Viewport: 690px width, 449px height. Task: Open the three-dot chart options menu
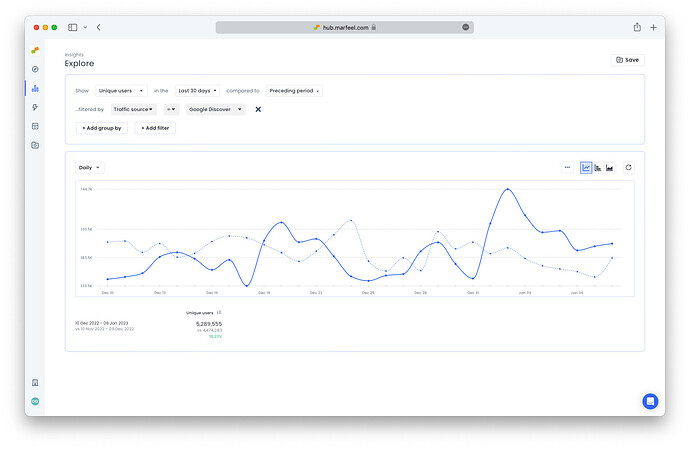tap(567, 168)
